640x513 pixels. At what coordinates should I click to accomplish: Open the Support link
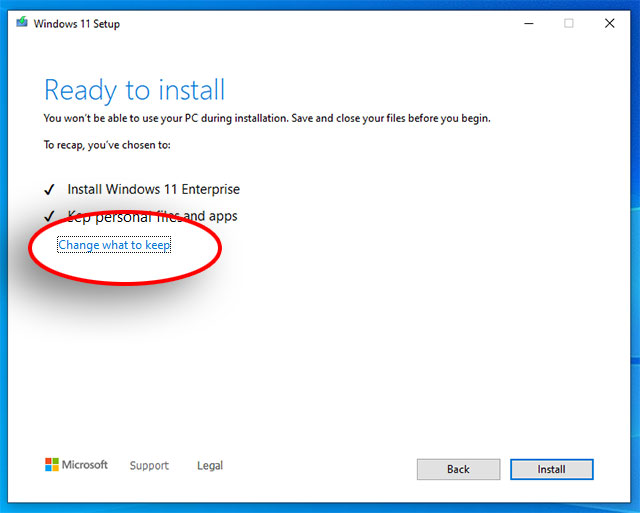(149, 465)
